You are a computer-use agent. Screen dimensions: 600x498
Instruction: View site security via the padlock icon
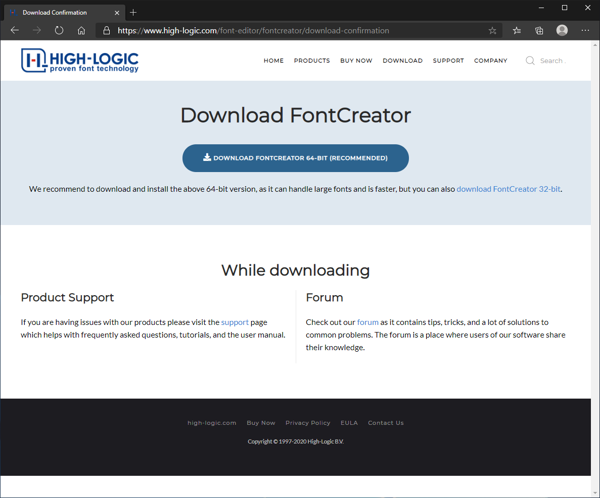point(107,31)
